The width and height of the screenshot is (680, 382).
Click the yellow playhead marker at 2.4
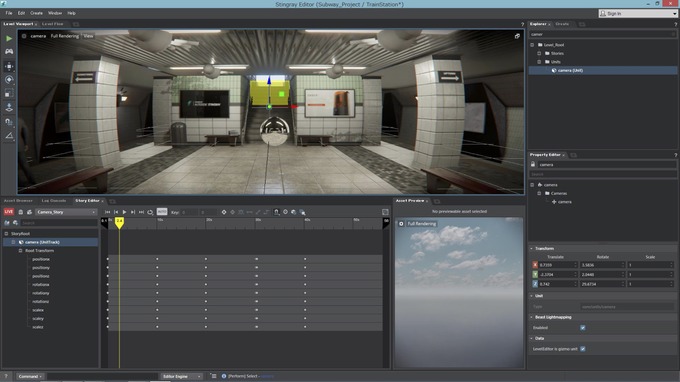[119, 223]
